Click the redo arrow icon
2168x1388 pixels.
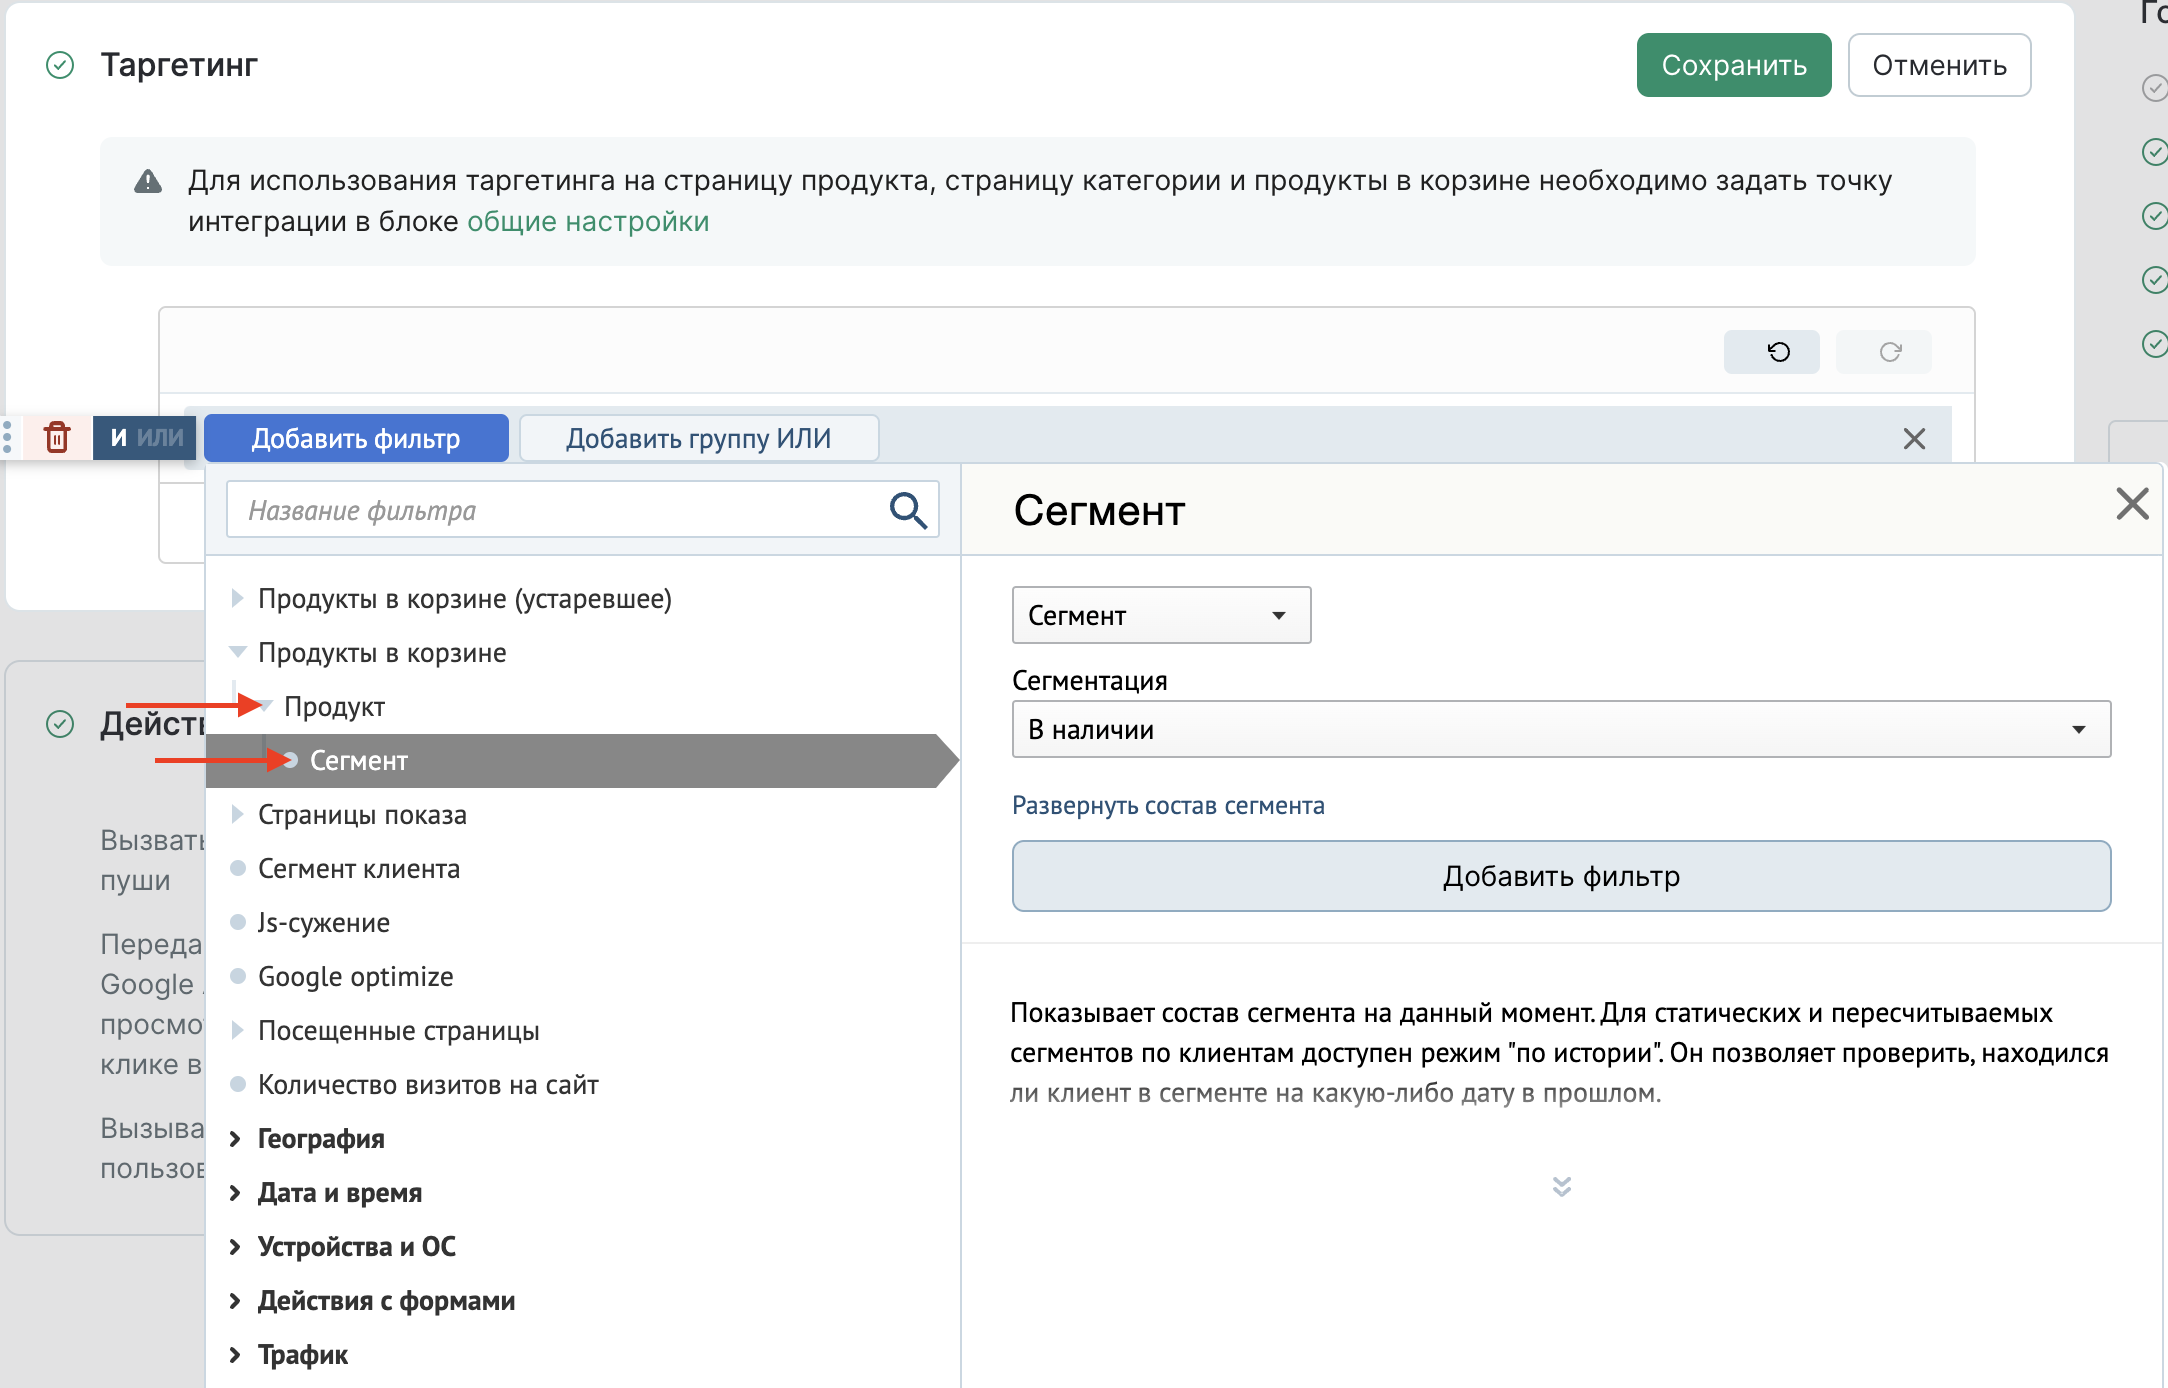click(1889, 352)
